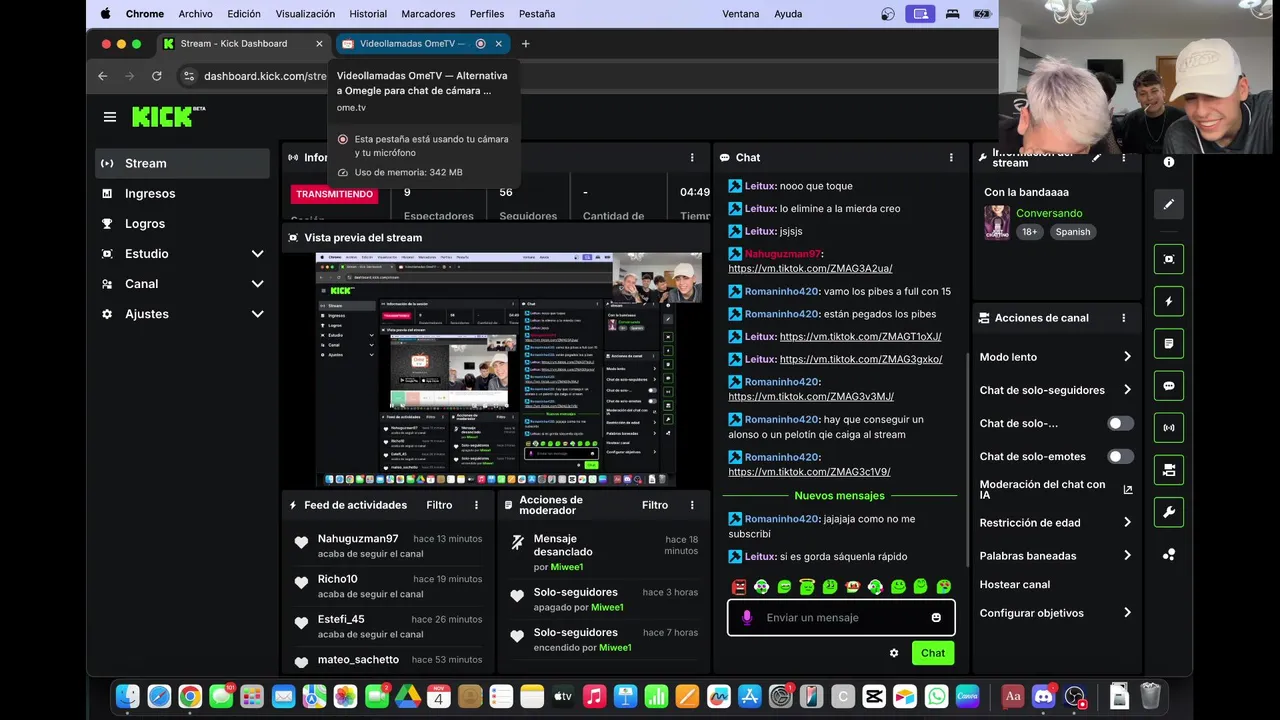The image size is (1280, 720).
Task: Go back in Chrome
Action: [102, 76]
